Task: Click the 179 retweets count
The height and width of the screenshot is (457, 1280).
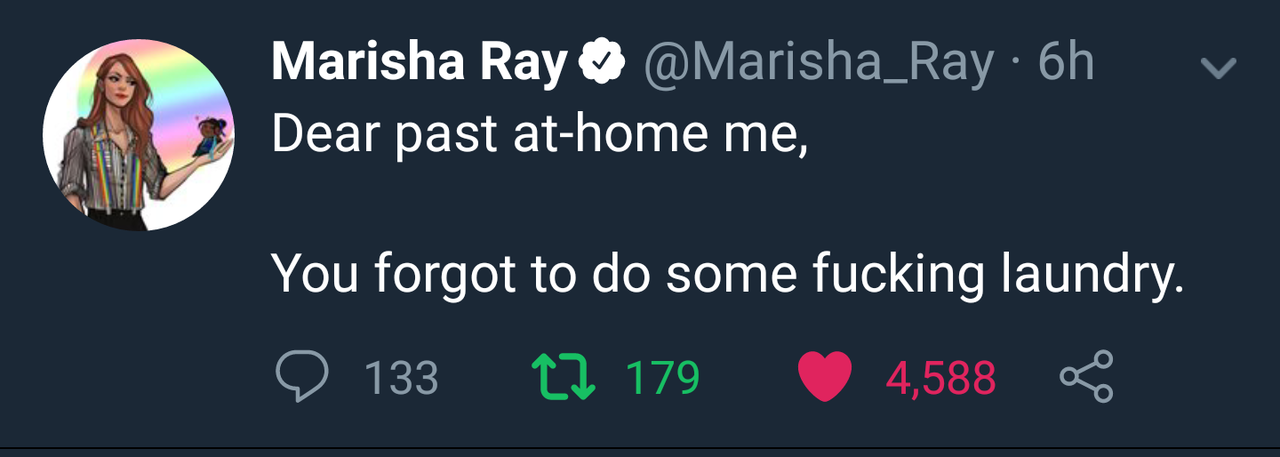Action: [662, 378]
